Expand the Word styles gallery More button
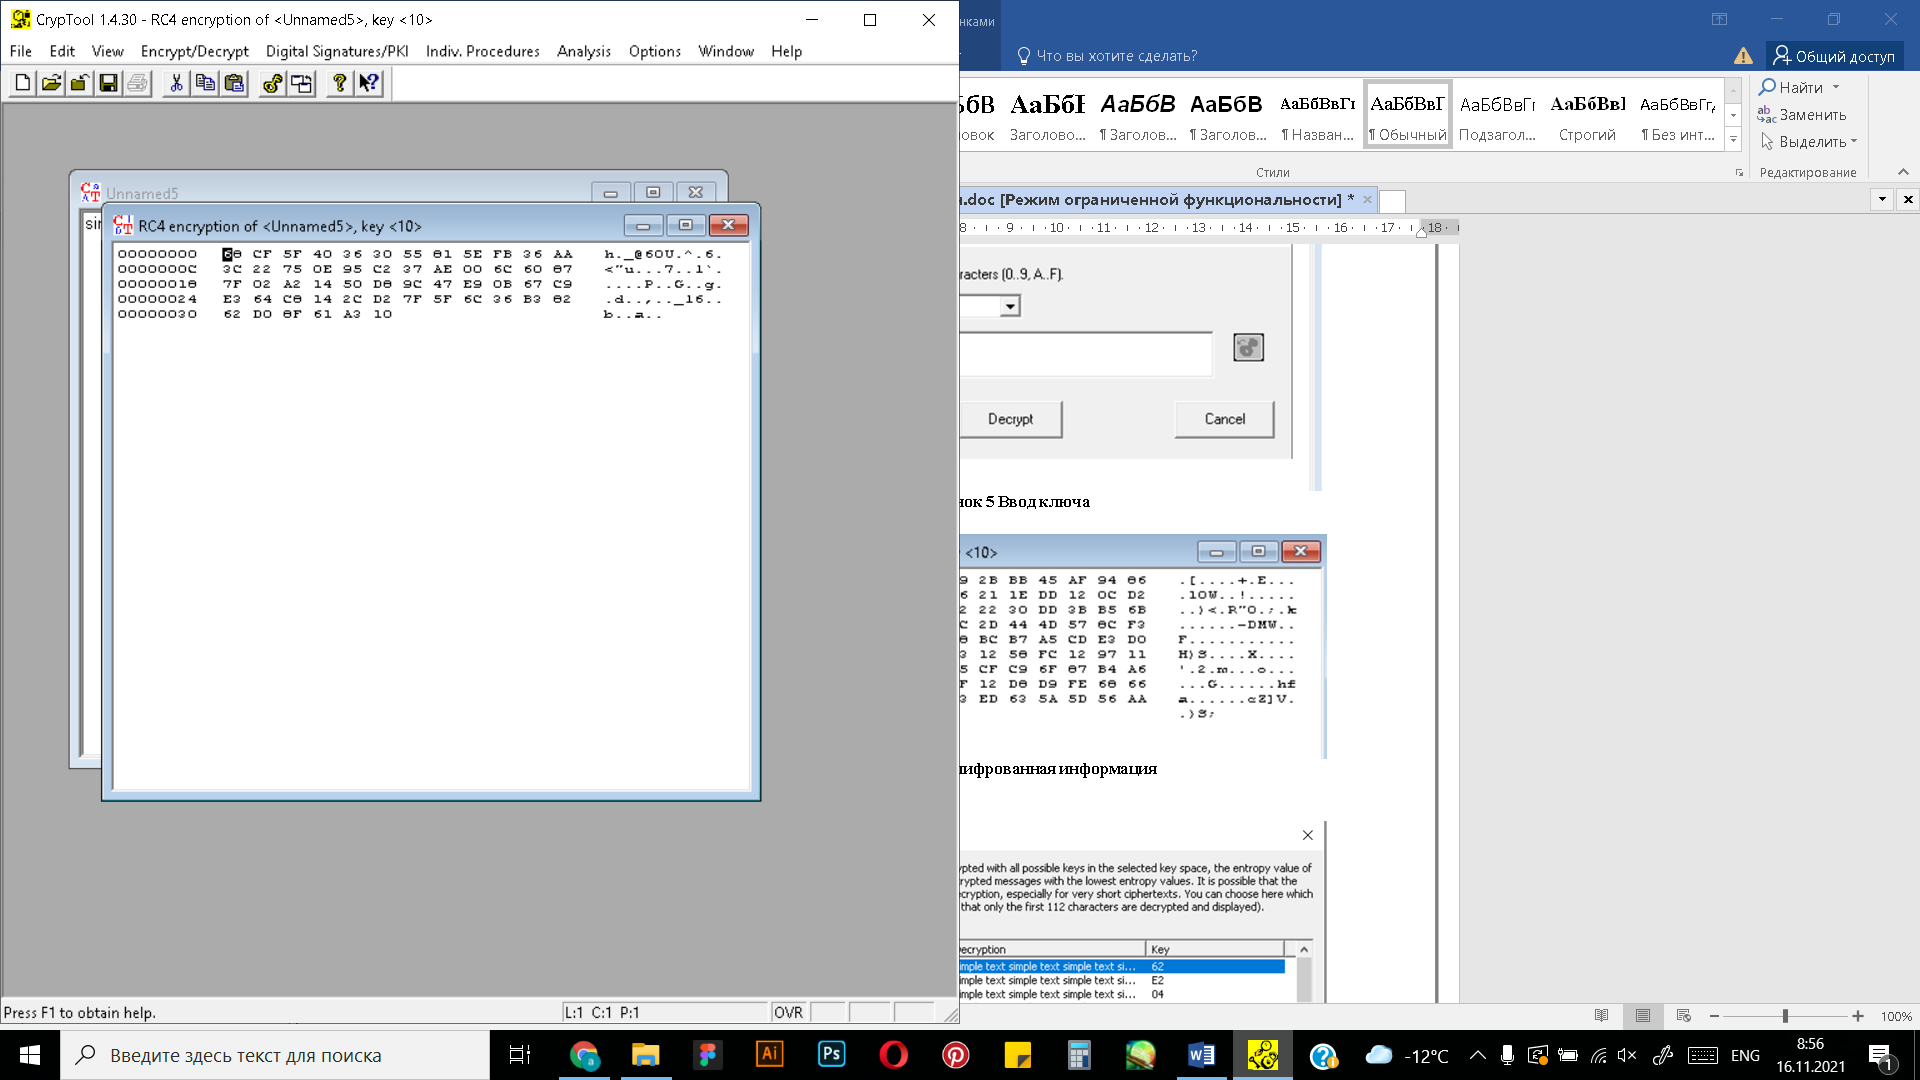 1733,139
